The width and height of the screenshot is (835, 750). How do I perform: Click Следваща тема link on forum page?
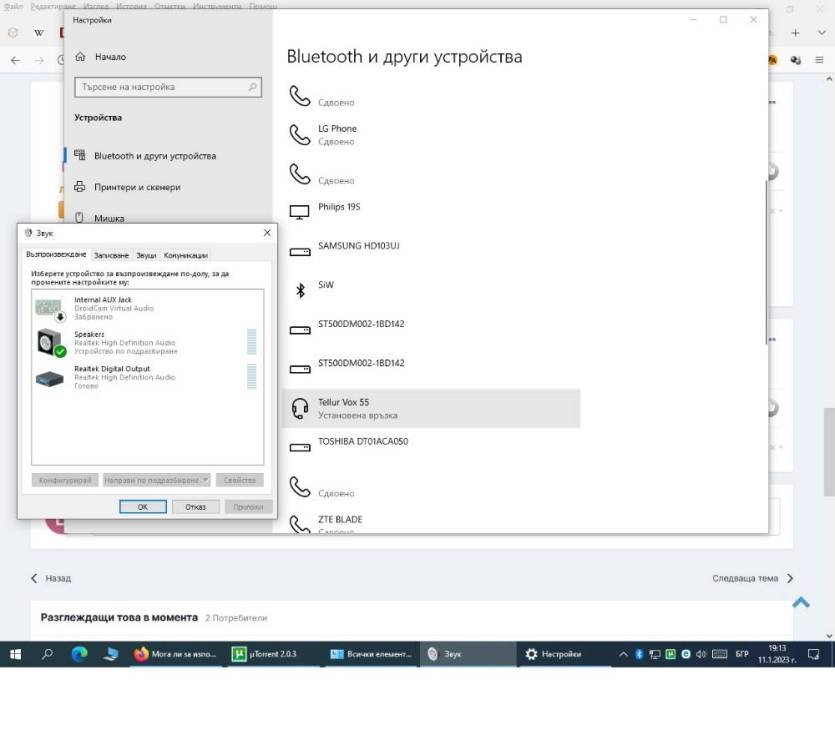753,578
